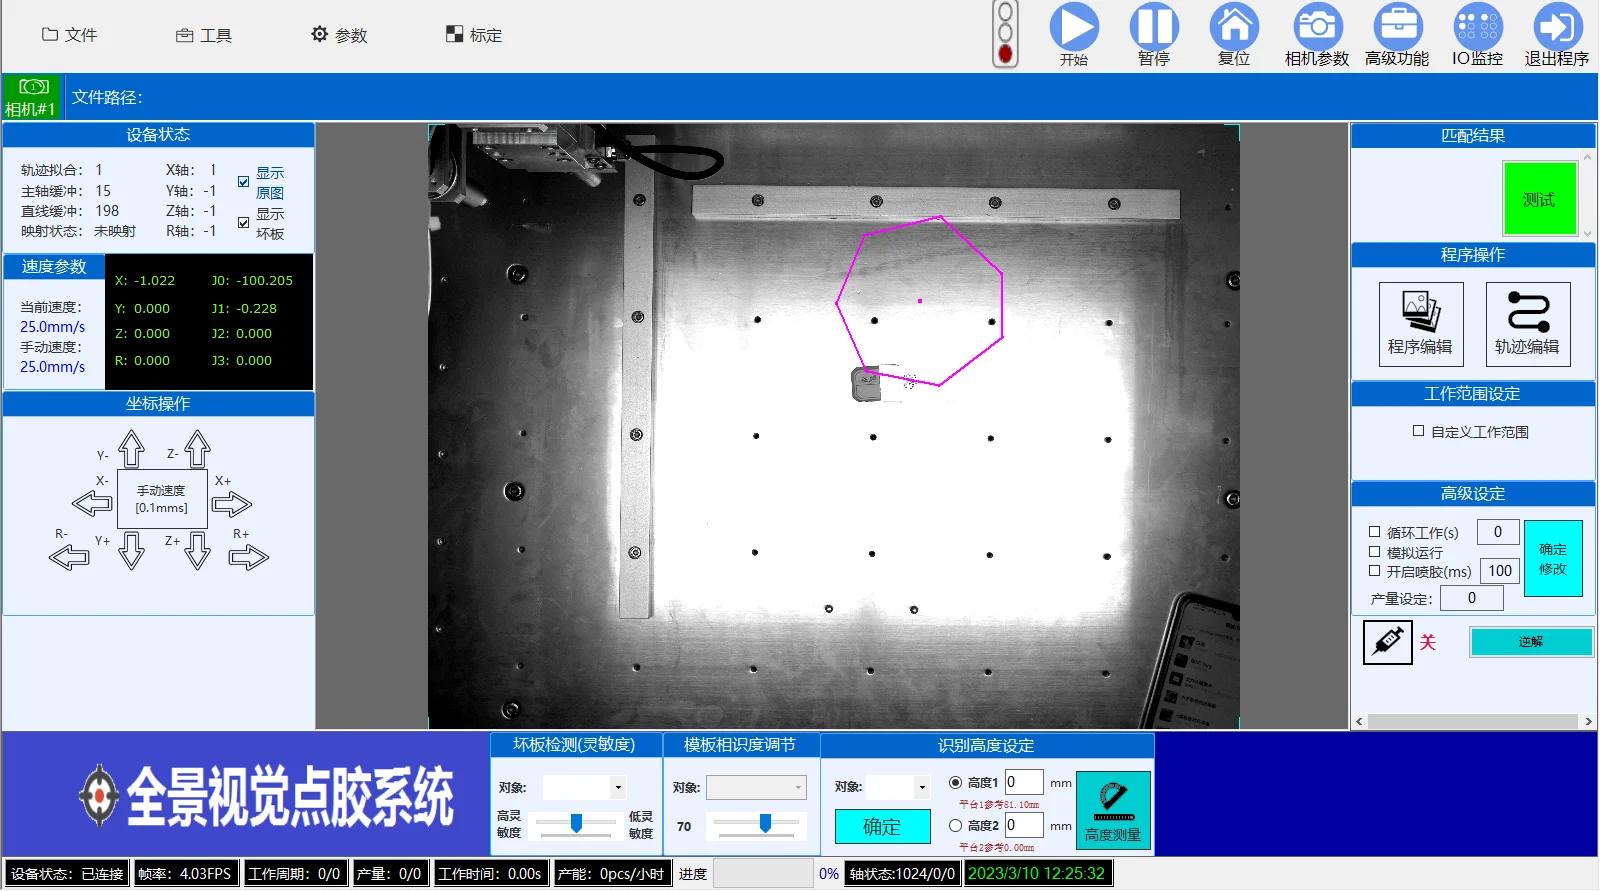Pause operation using the 暂停 icon

click(x=1154, y=27)
